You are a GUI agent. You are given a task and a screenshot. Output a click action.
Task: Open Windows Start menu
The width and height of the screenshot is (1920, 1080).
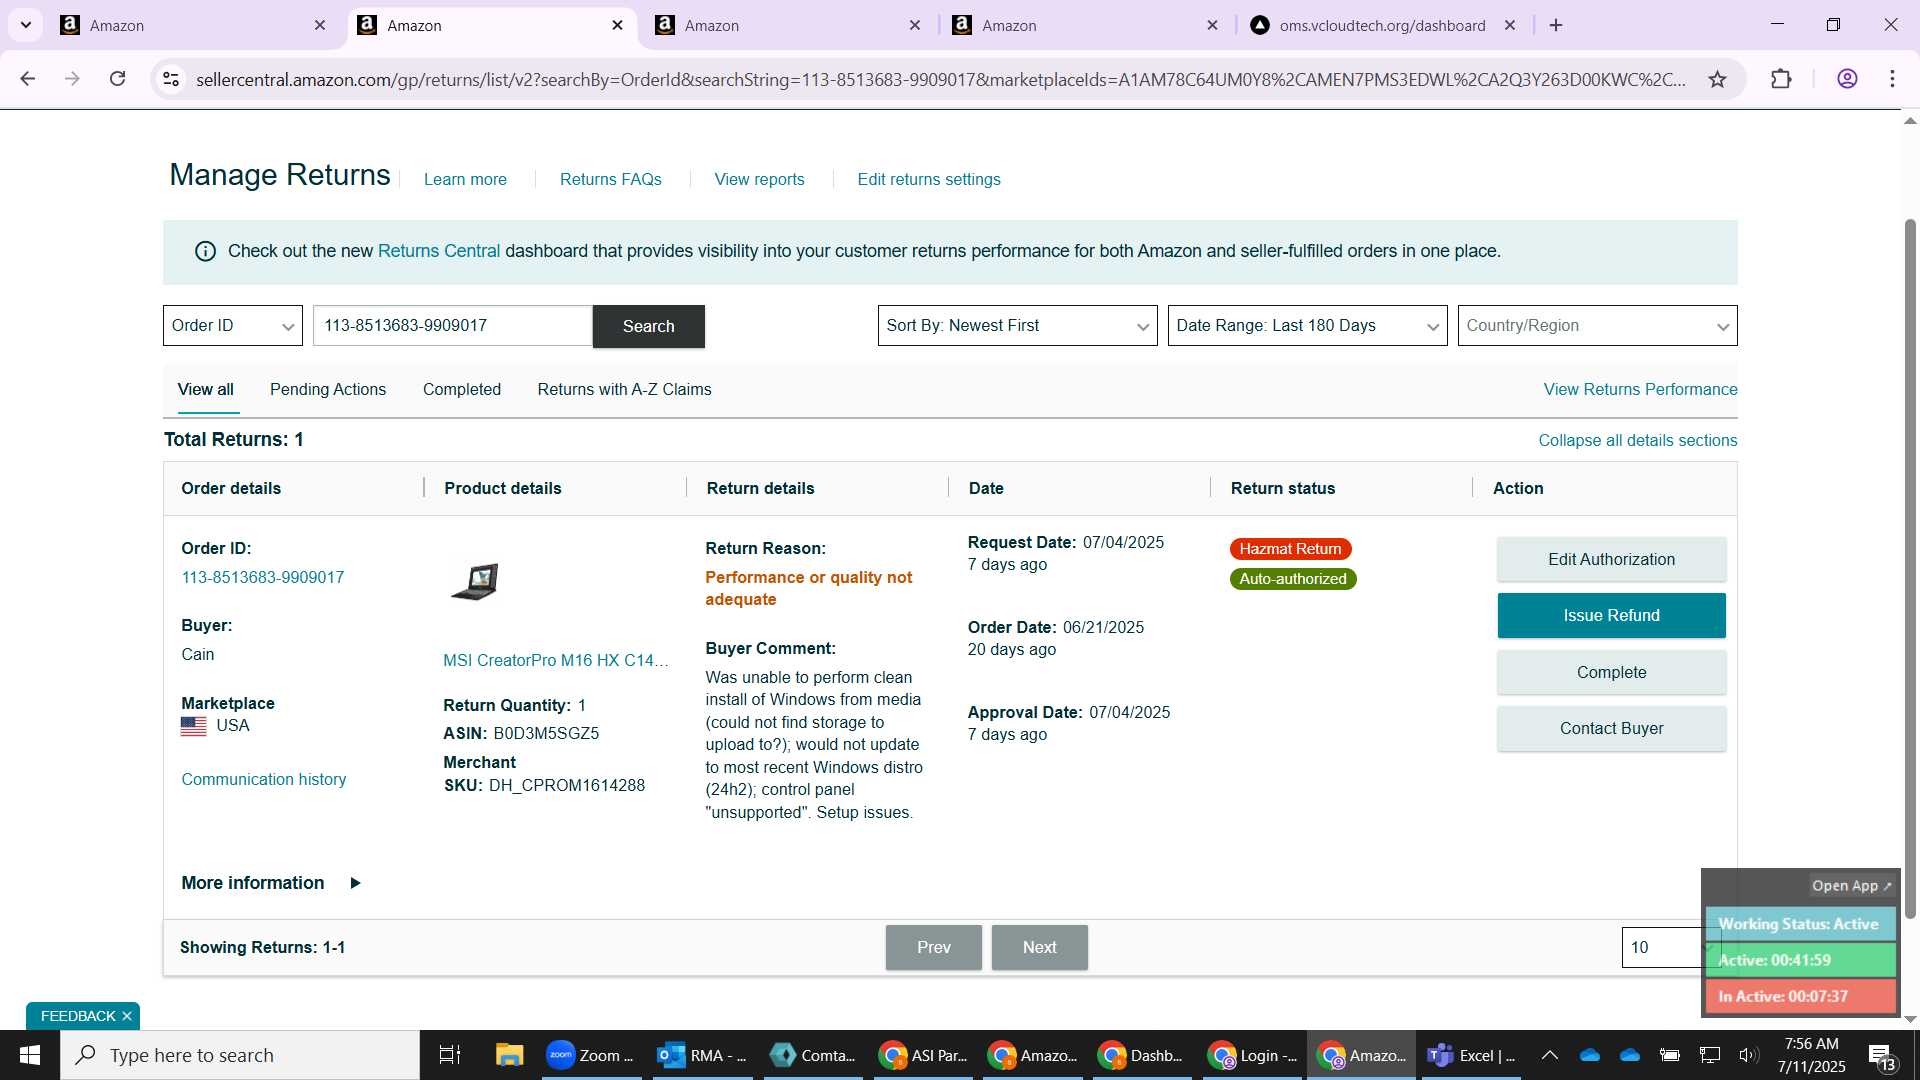pos(30,1055)
